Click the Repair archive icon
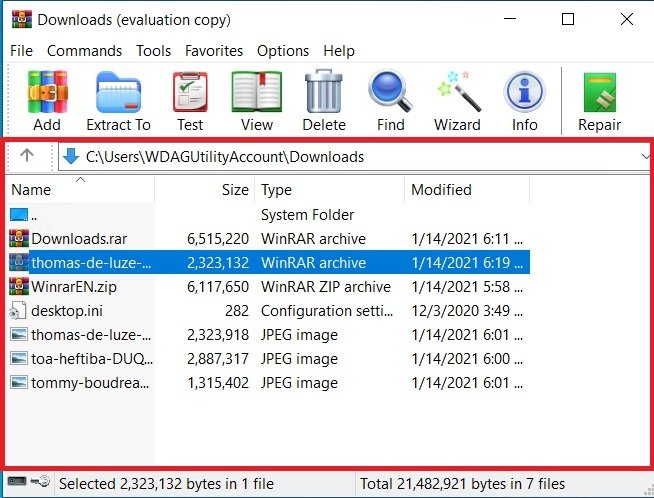 600,93
